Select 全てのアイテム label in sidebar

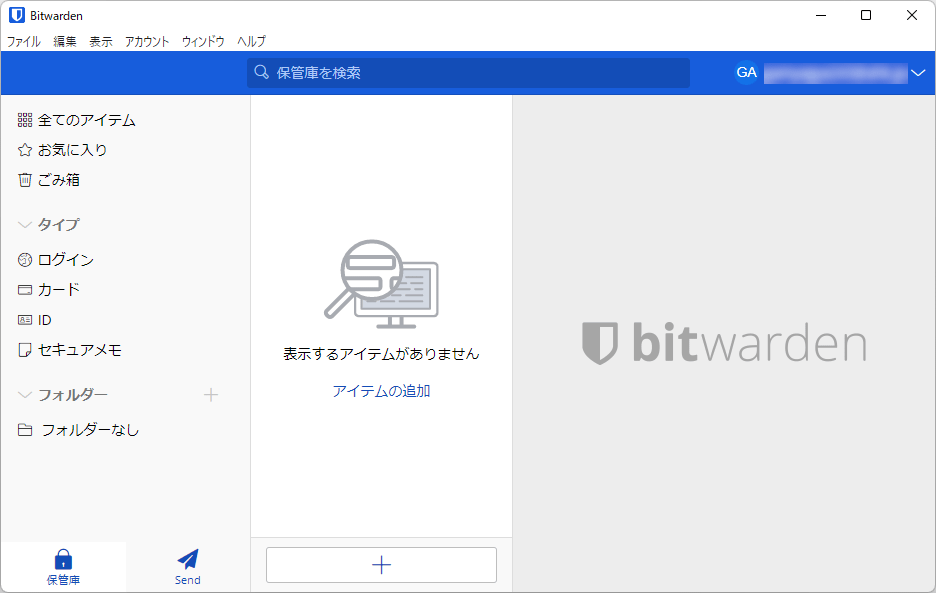tap(87, 120)
